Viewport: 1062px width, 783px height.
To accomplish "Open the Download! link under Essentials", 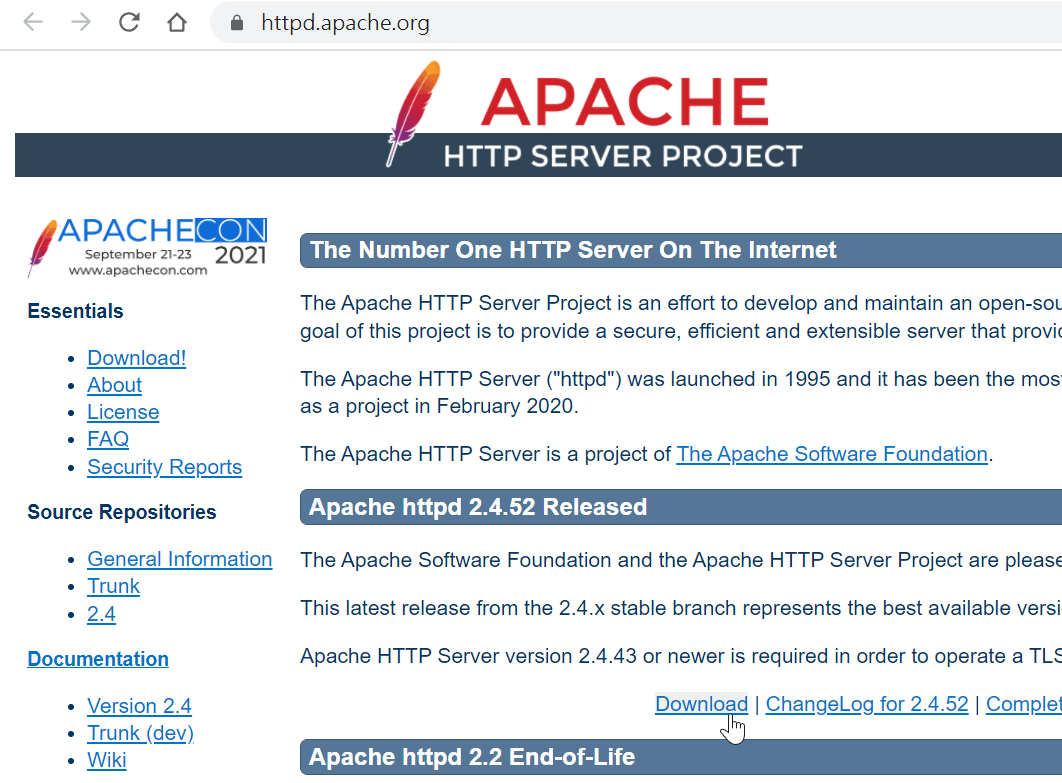I will coord(137,358).
